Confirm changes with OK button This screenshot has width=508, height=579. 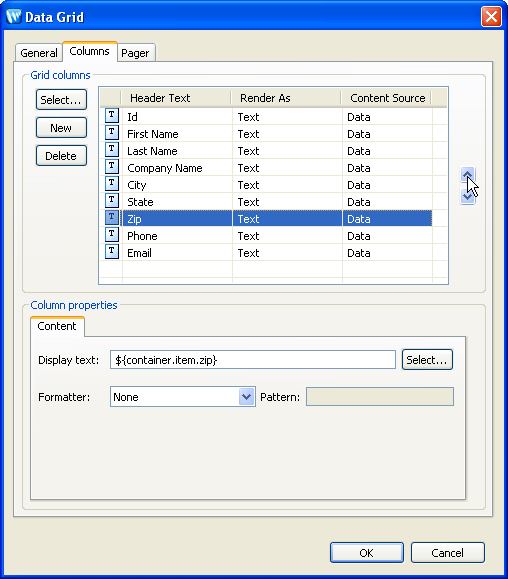coord(367,553)
